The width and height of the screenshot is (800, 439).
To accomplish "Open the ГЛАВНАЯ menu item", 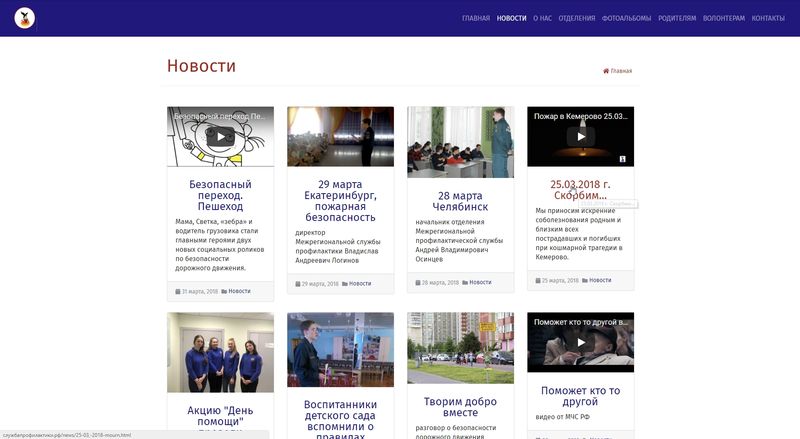I will [x=476, y=18].
